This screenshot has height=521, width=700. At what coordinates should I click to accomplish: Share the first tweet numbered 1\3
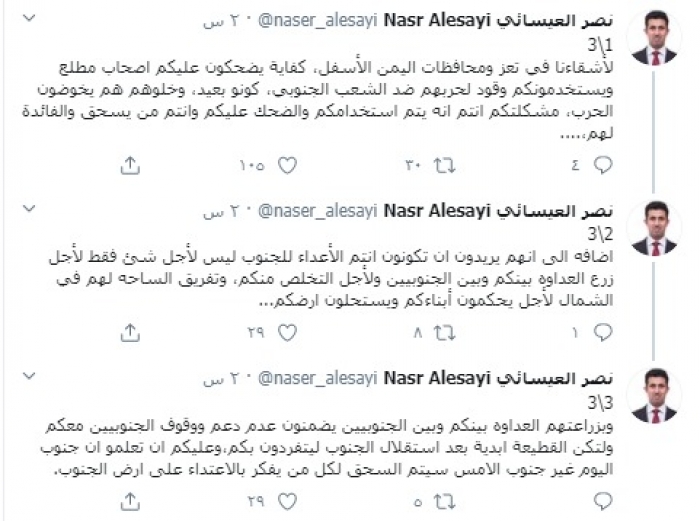tap(130, 164)
